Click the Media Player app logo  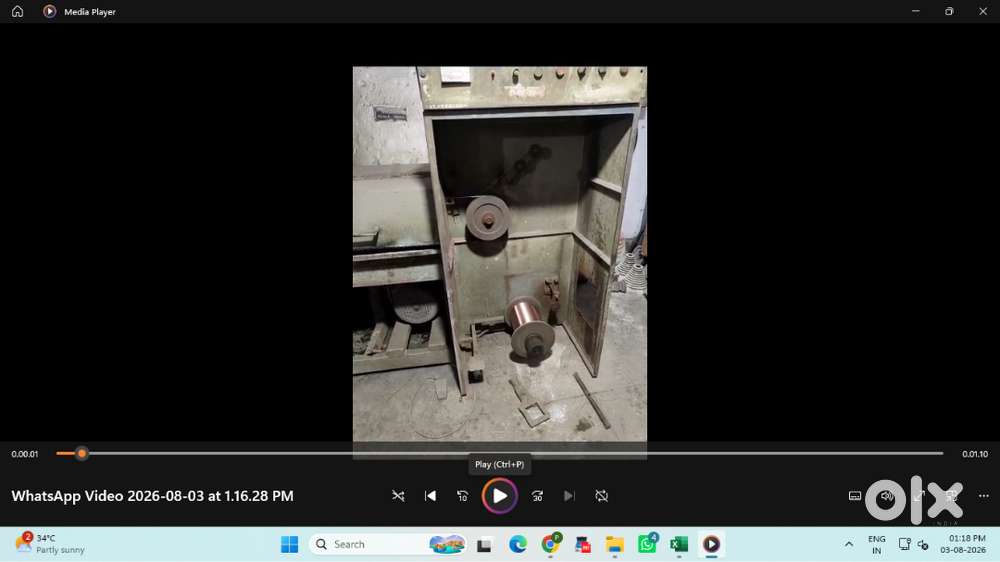[x=49, y=11]
